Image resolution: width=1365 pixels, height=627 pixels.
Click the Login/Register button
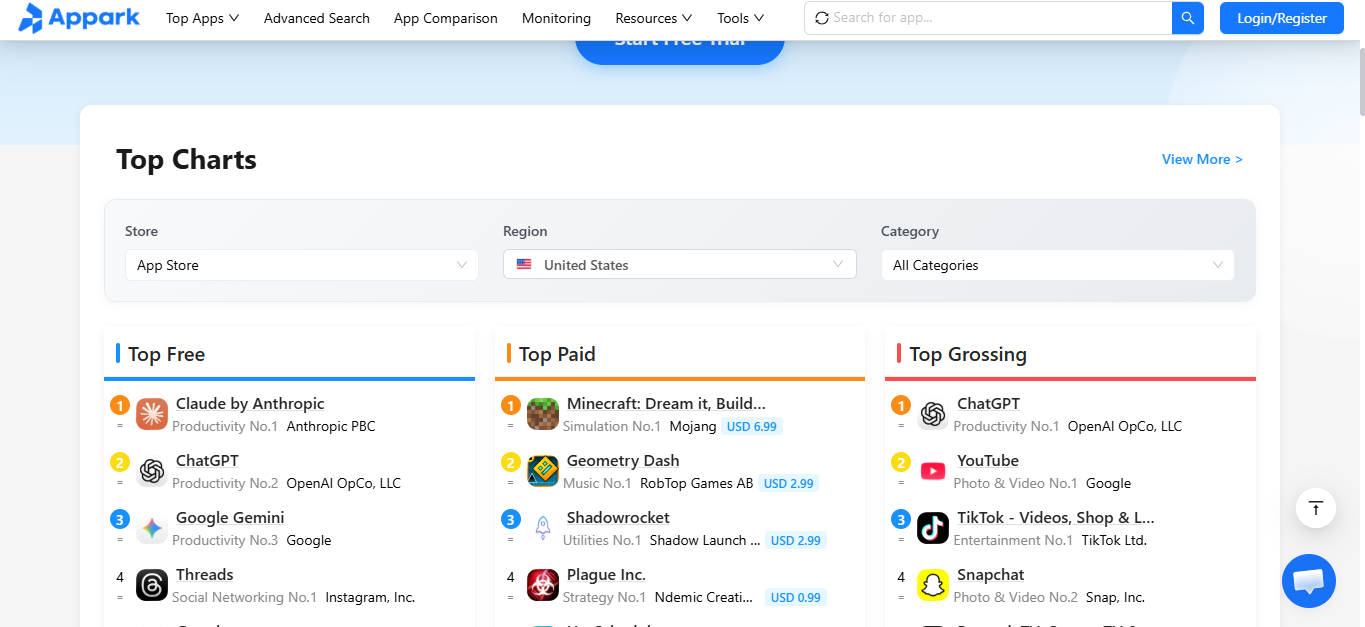(1281, 17)
